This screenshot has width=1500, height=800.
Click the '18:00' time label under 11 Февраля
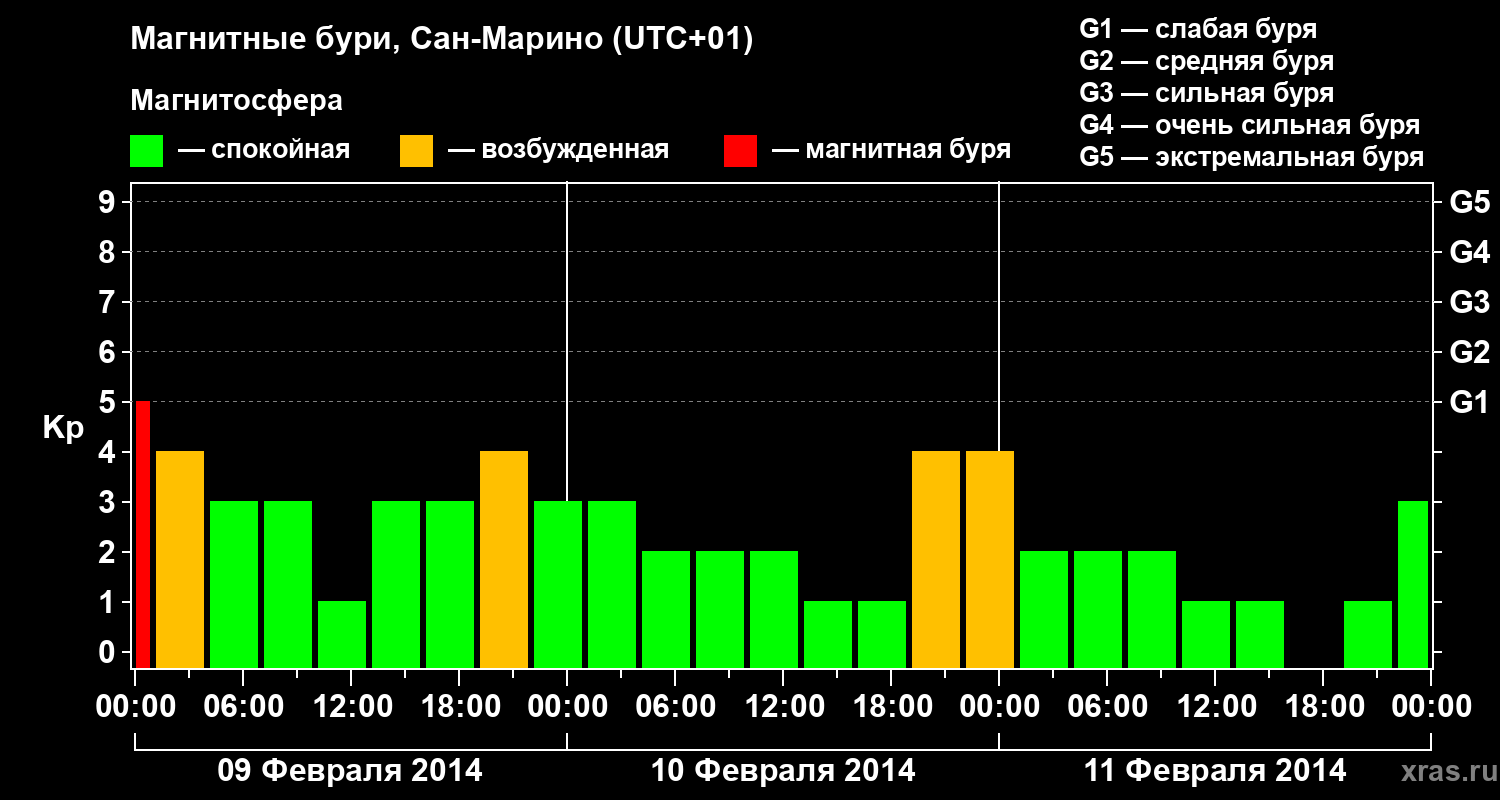[x=1323, y=706]
